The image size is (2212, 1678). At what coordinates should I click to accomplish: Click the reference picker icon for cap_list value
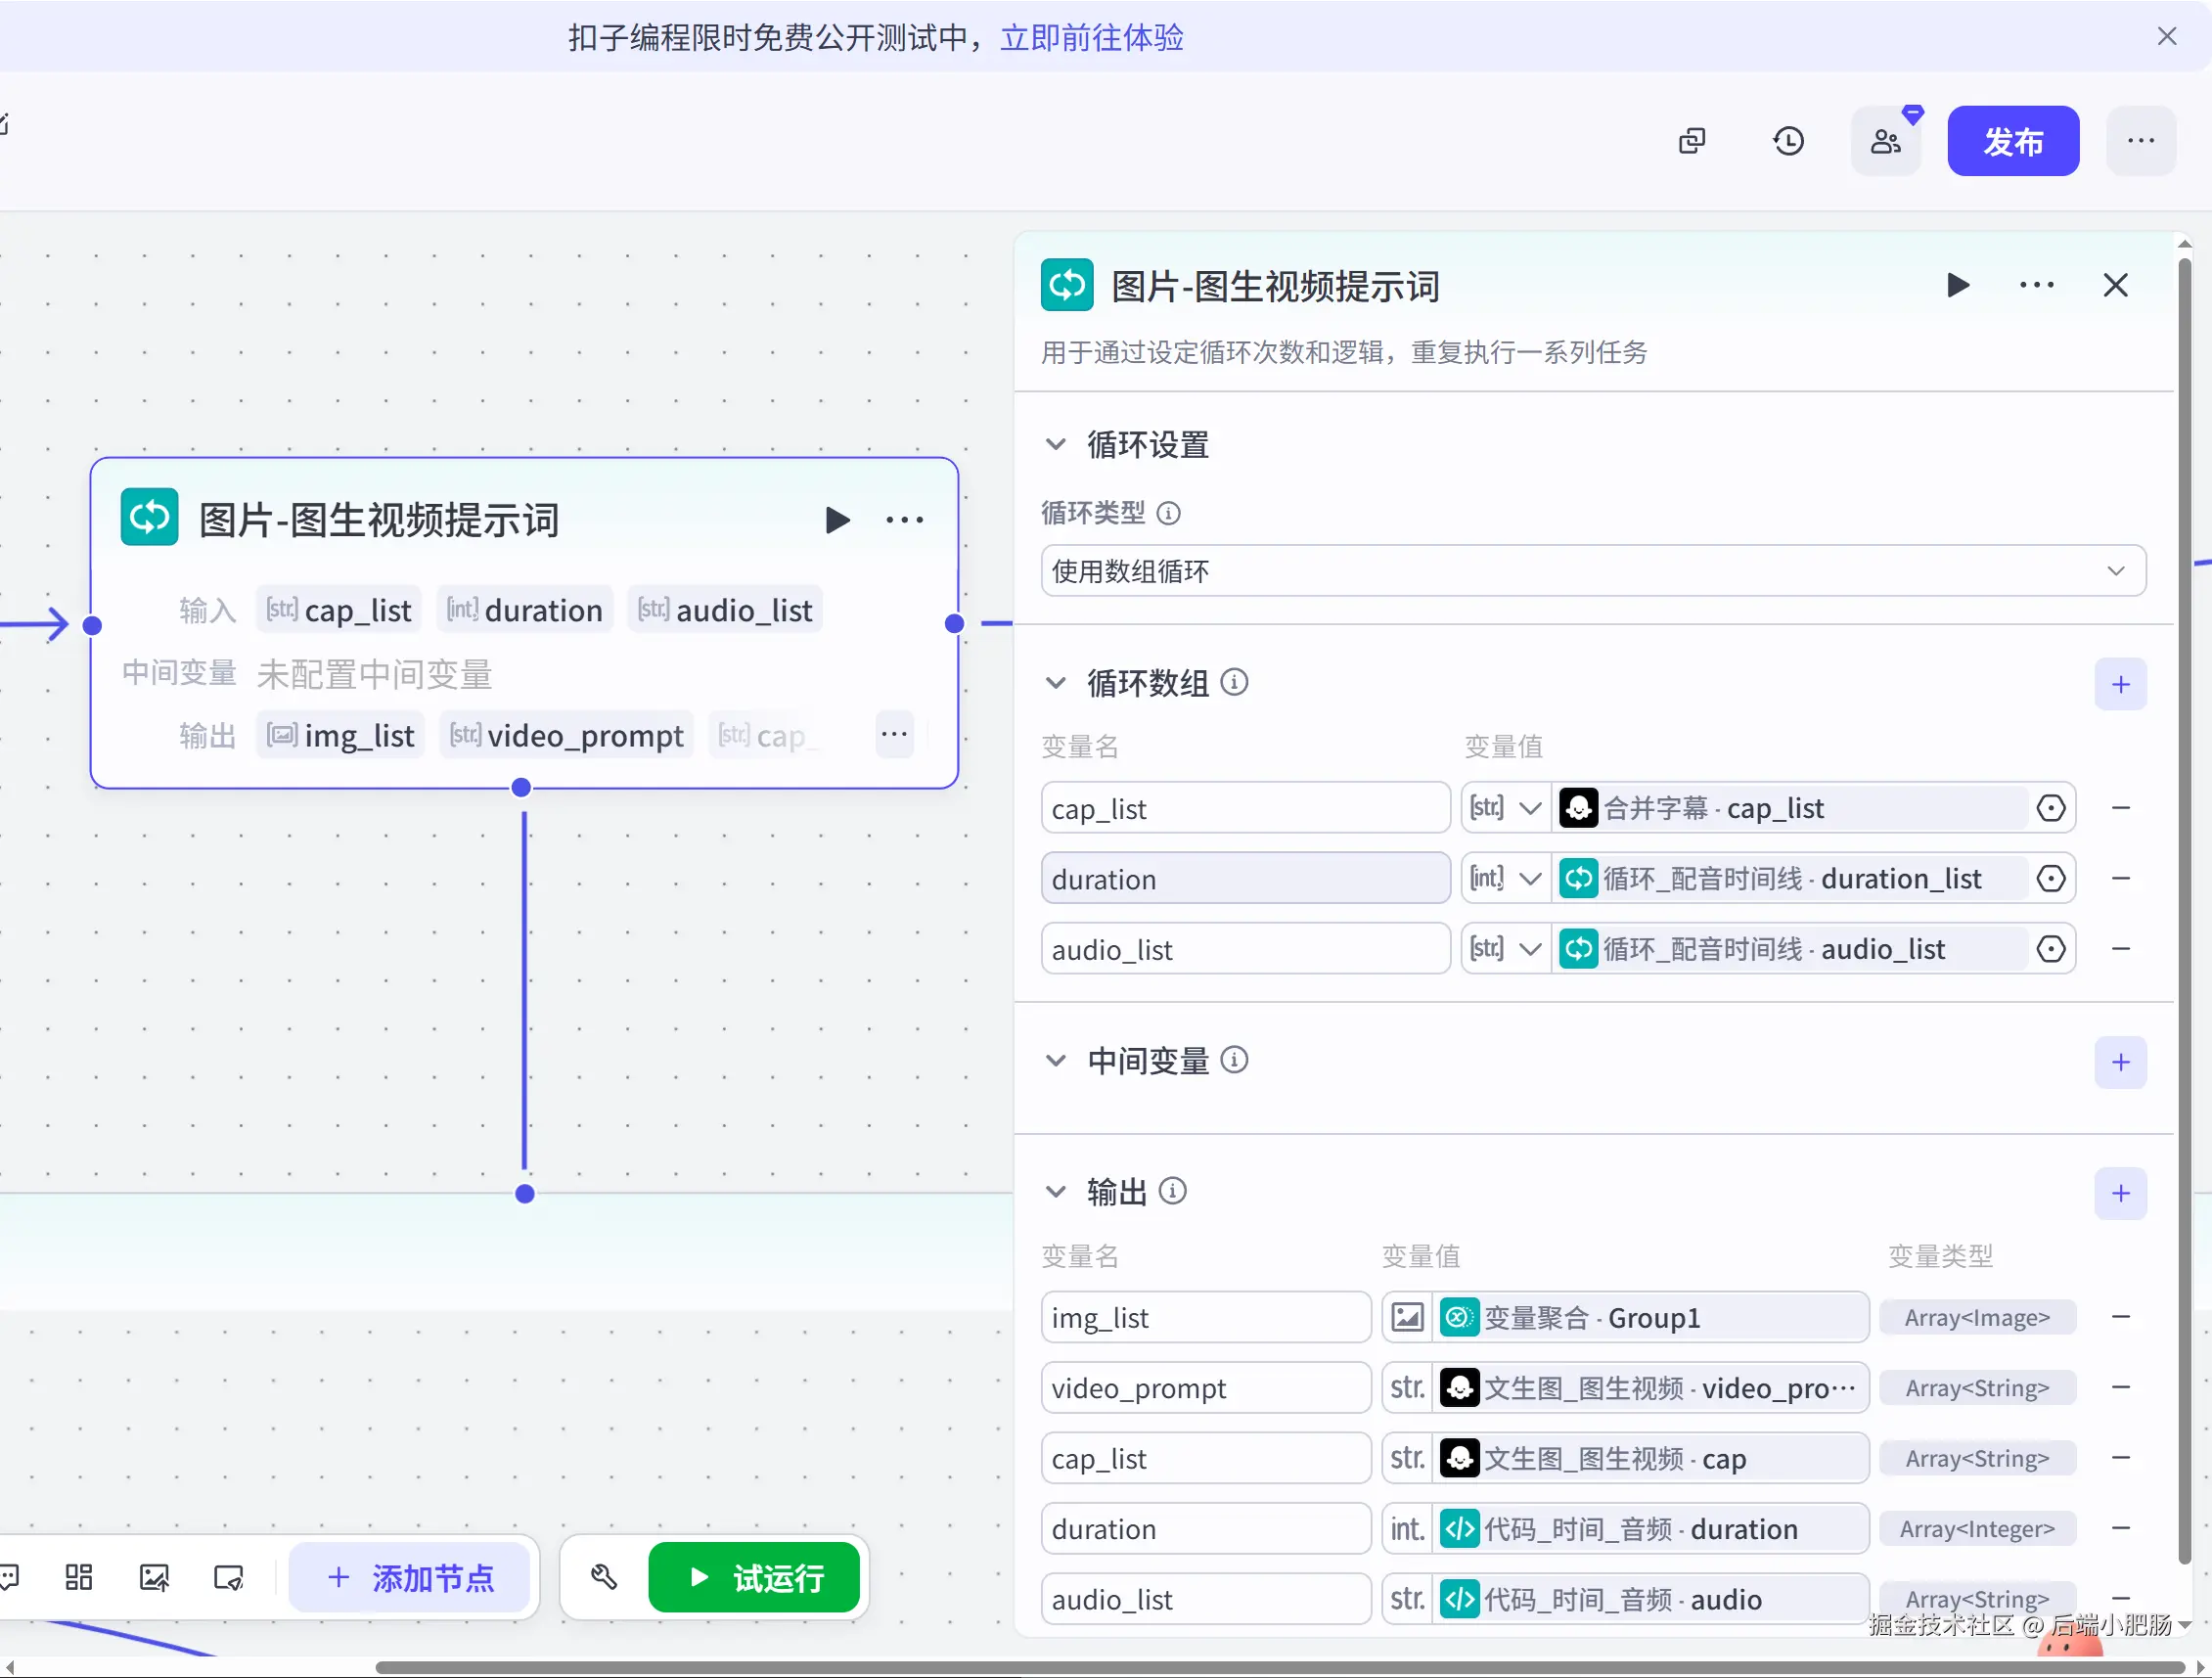[x=2050, y=808]
